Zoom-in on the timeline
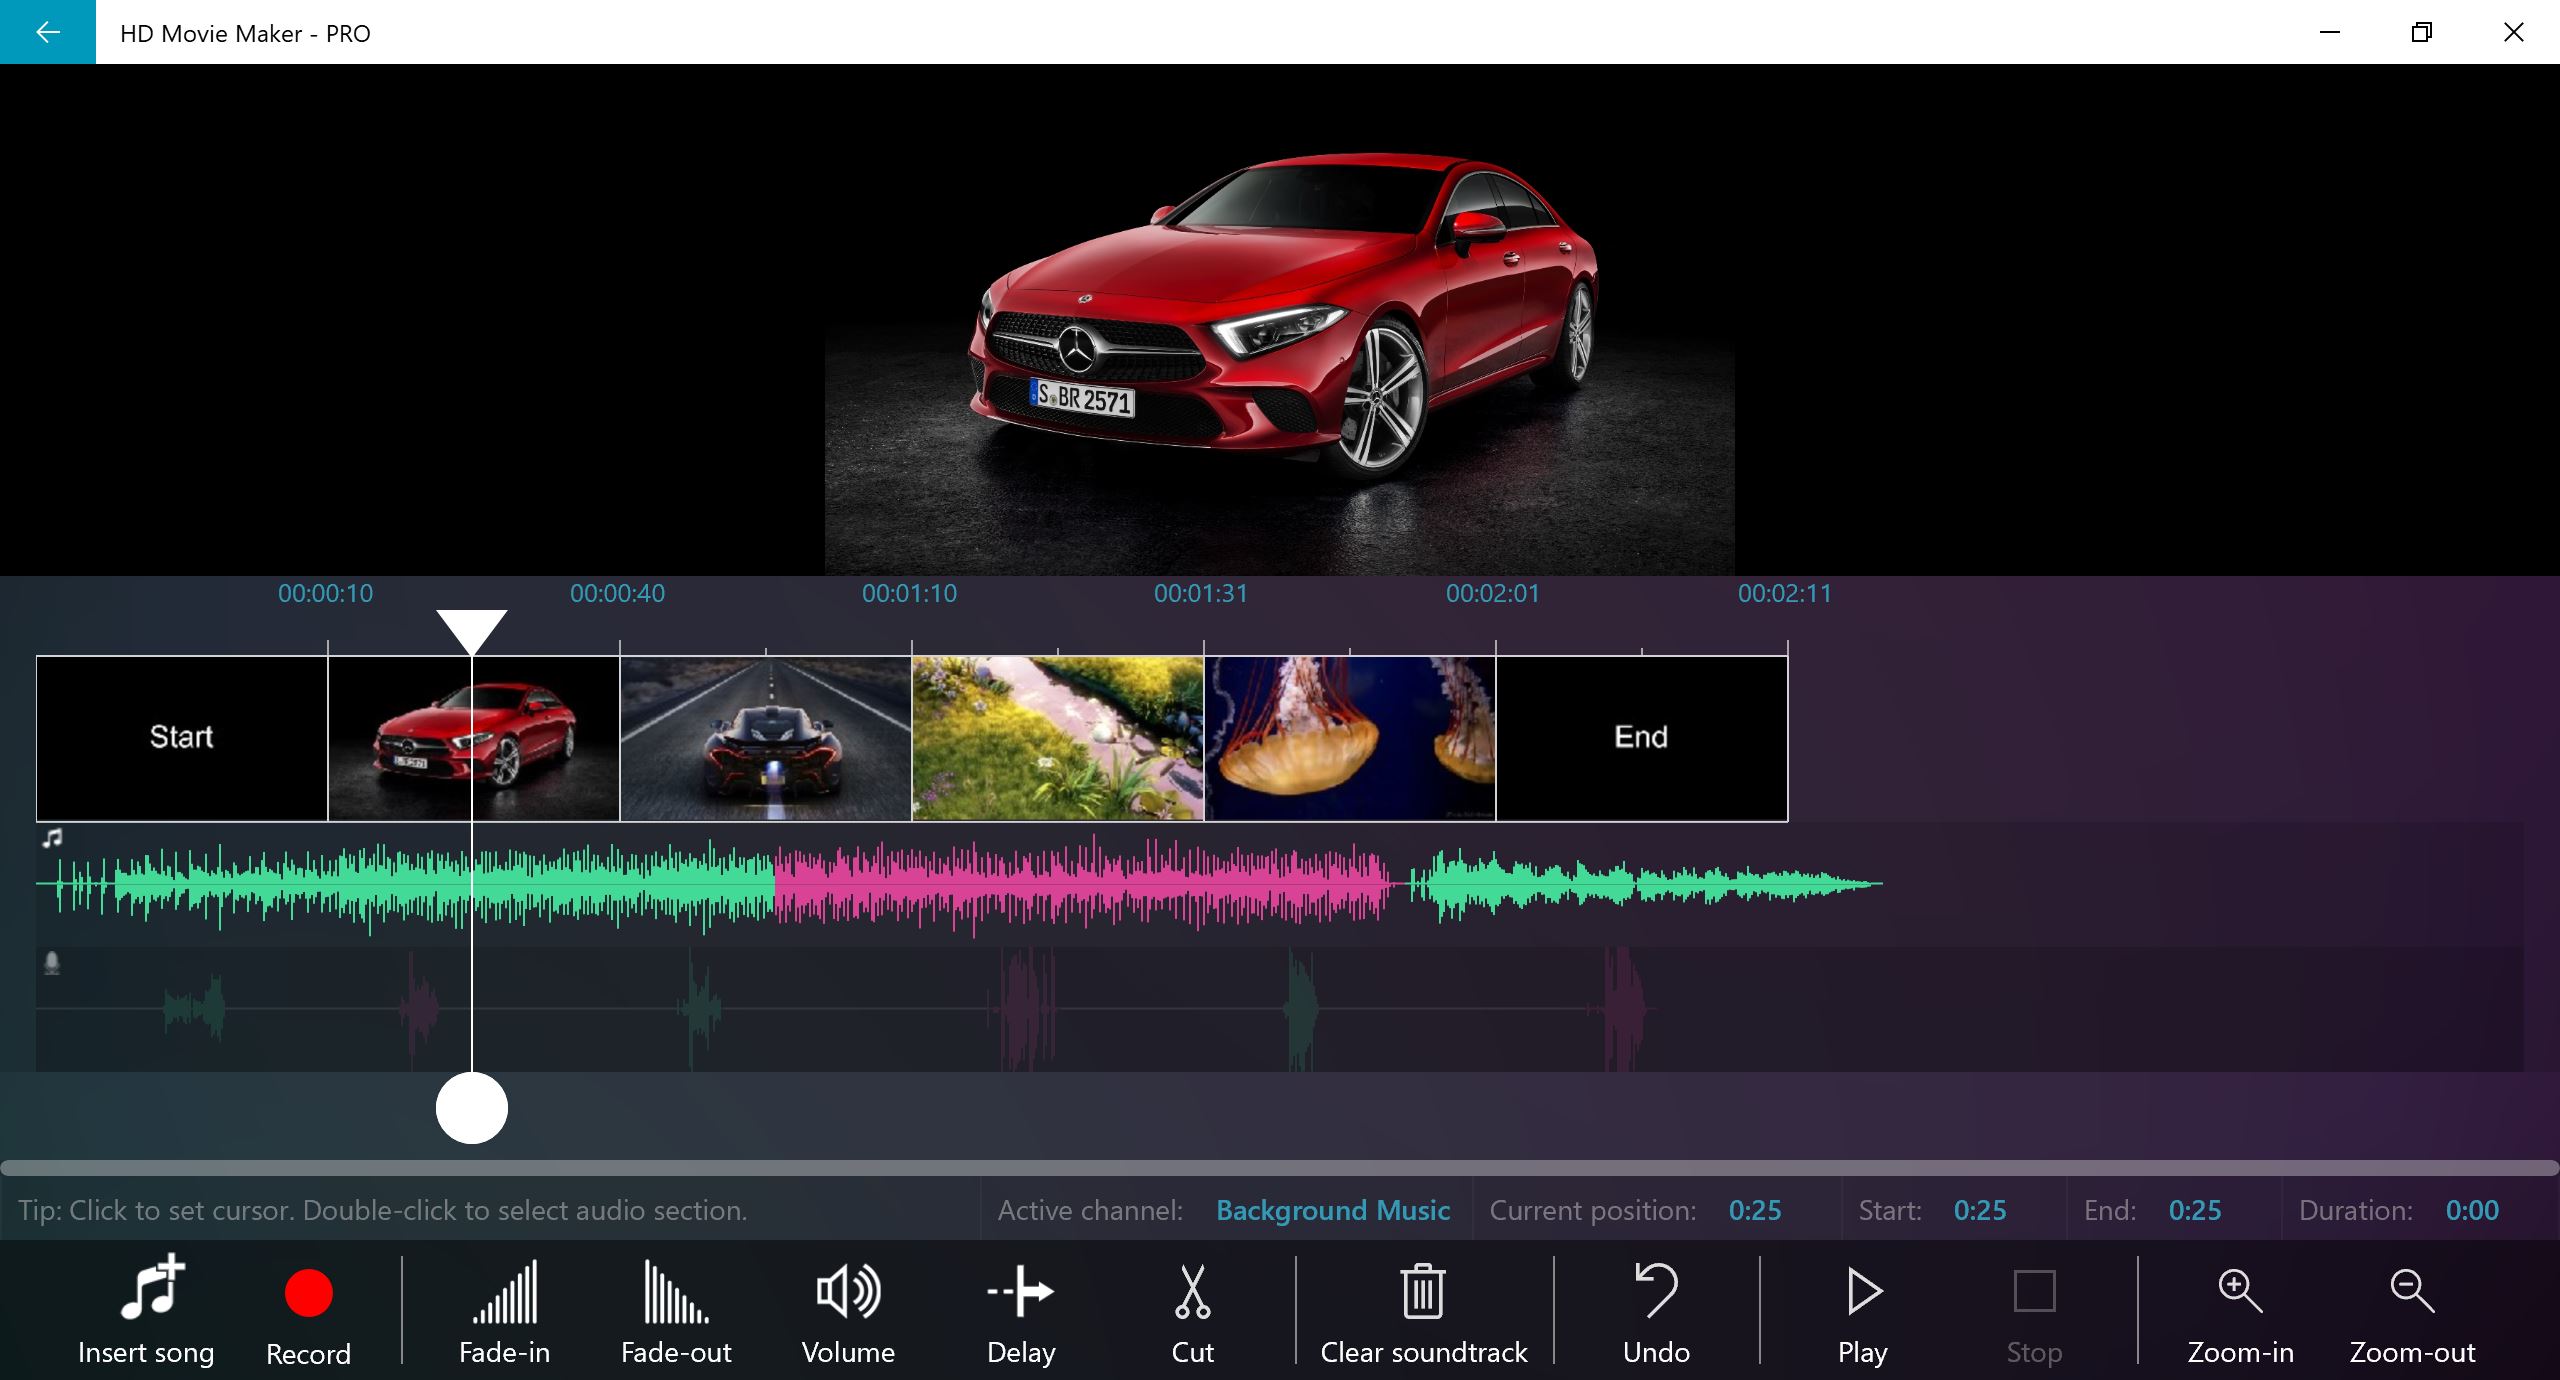This screenshot has width=2560, height=1380. 2240,1310
